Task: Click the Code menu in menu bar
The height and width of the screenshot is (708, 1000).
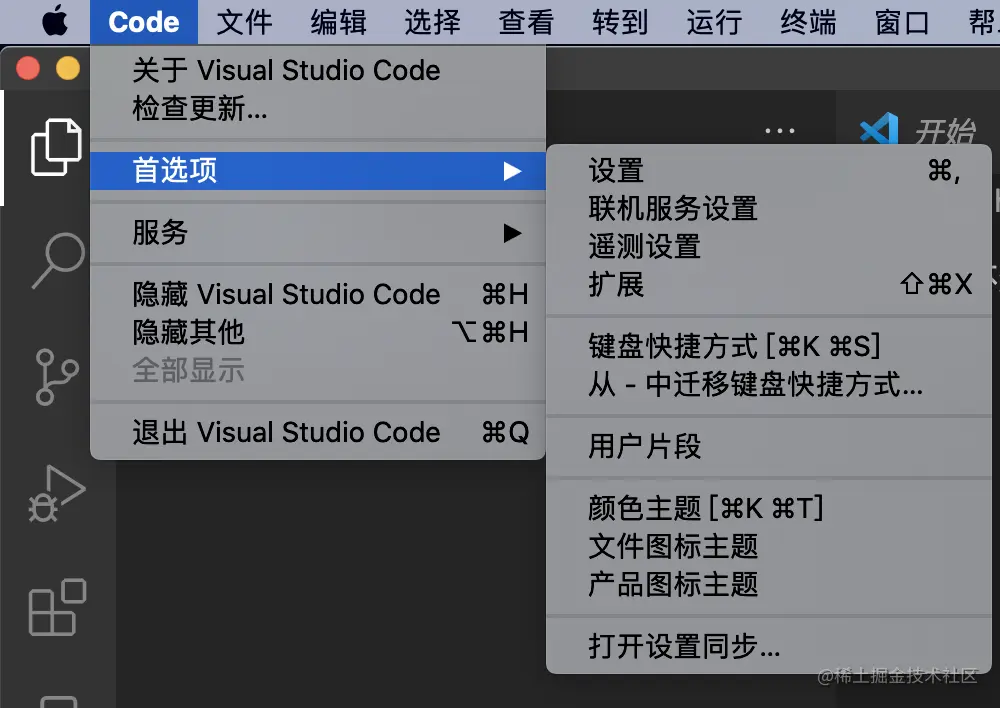Action: [x=143, y=22]
